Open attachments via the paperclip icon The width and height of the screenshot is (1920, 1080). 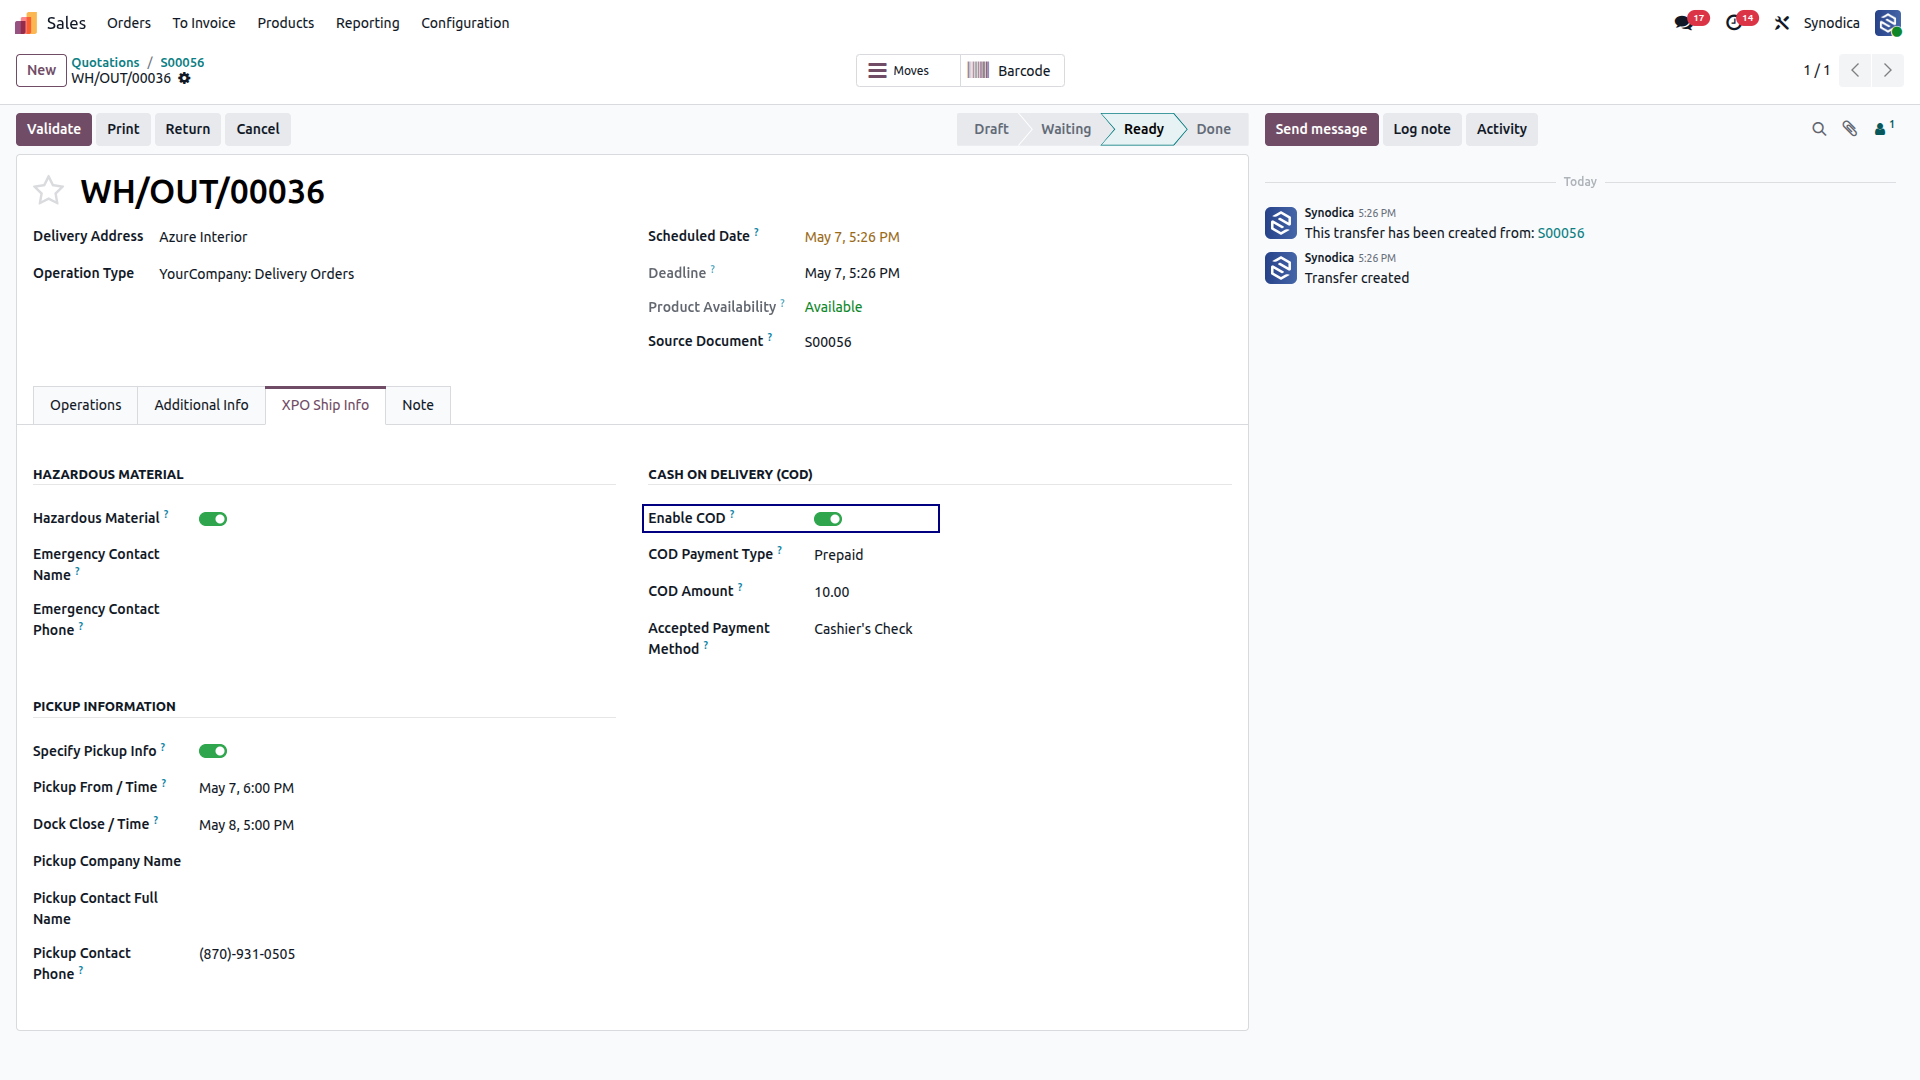[x=1850, y=129]
